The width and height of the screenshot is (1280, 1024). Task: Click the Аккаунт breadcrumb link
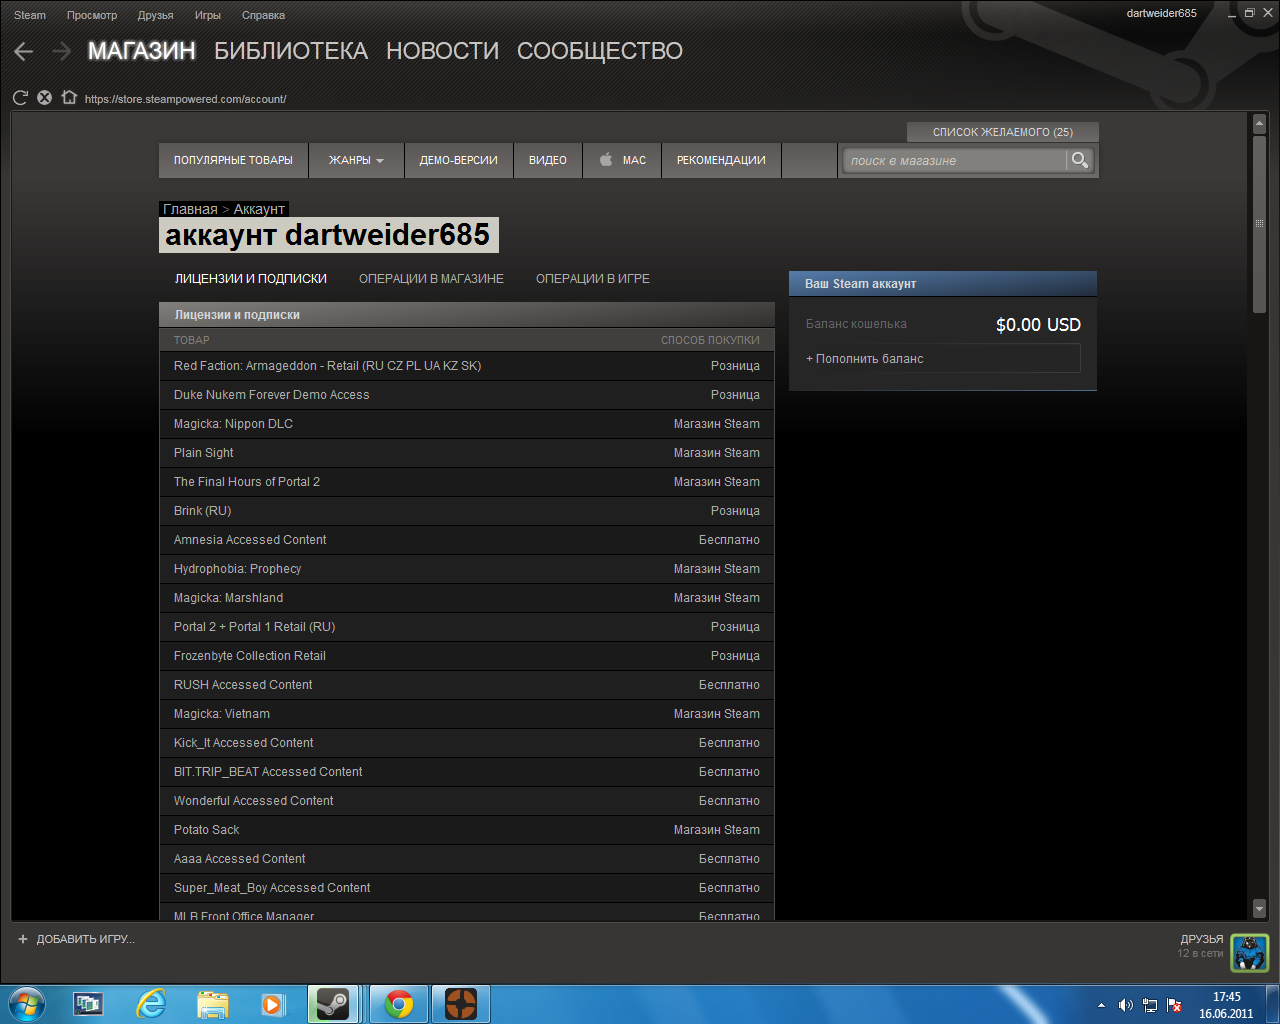[x=260, y=209]
